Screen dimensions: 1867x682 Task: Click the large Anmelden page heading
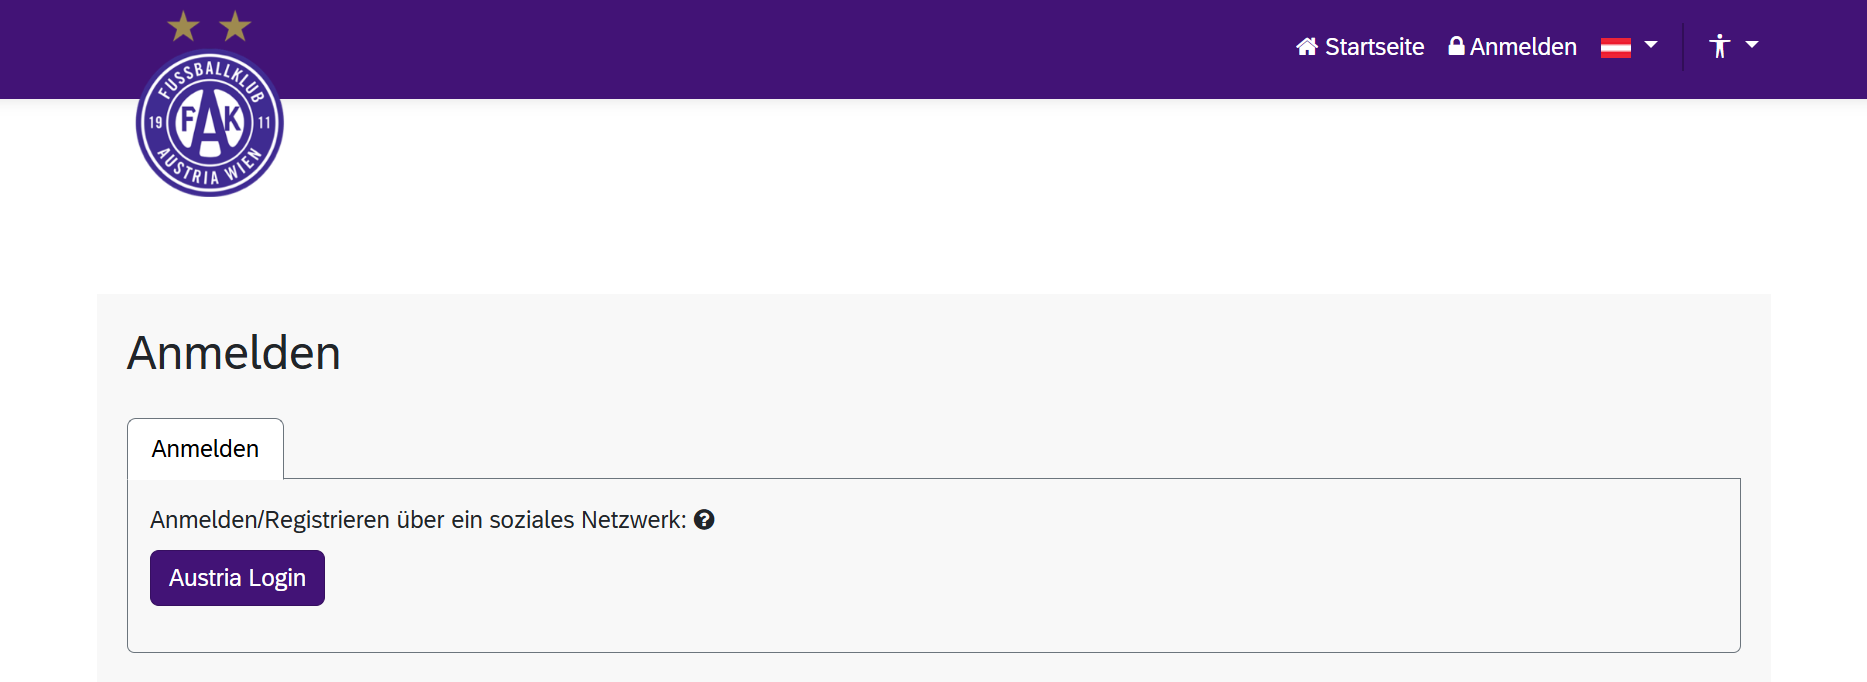coord(234,353)
